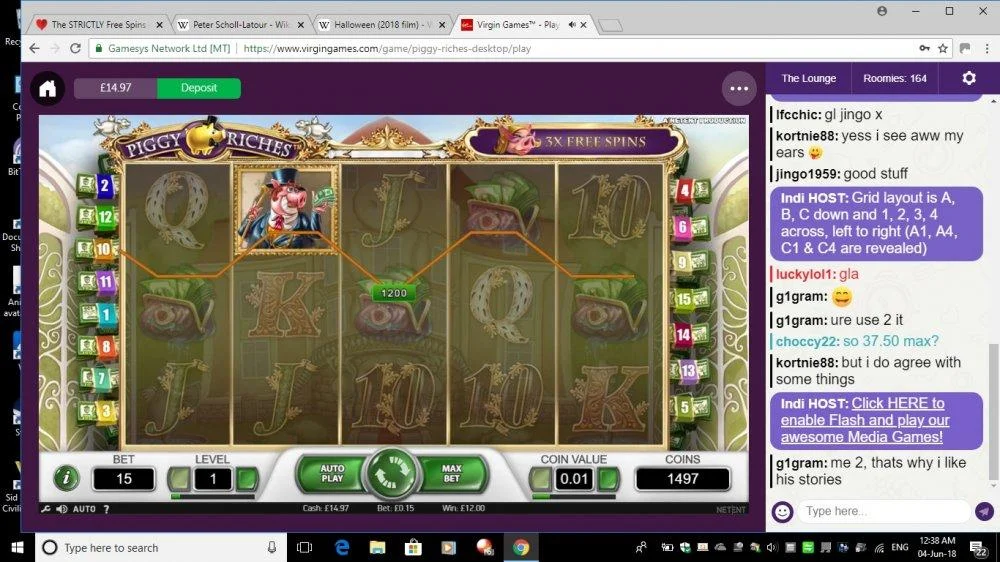The height and width of the screenshot is (562, 1000).
Task: Click the chat 'Type here...' input field
Action: pyautogui.click(x=885, y=512)
